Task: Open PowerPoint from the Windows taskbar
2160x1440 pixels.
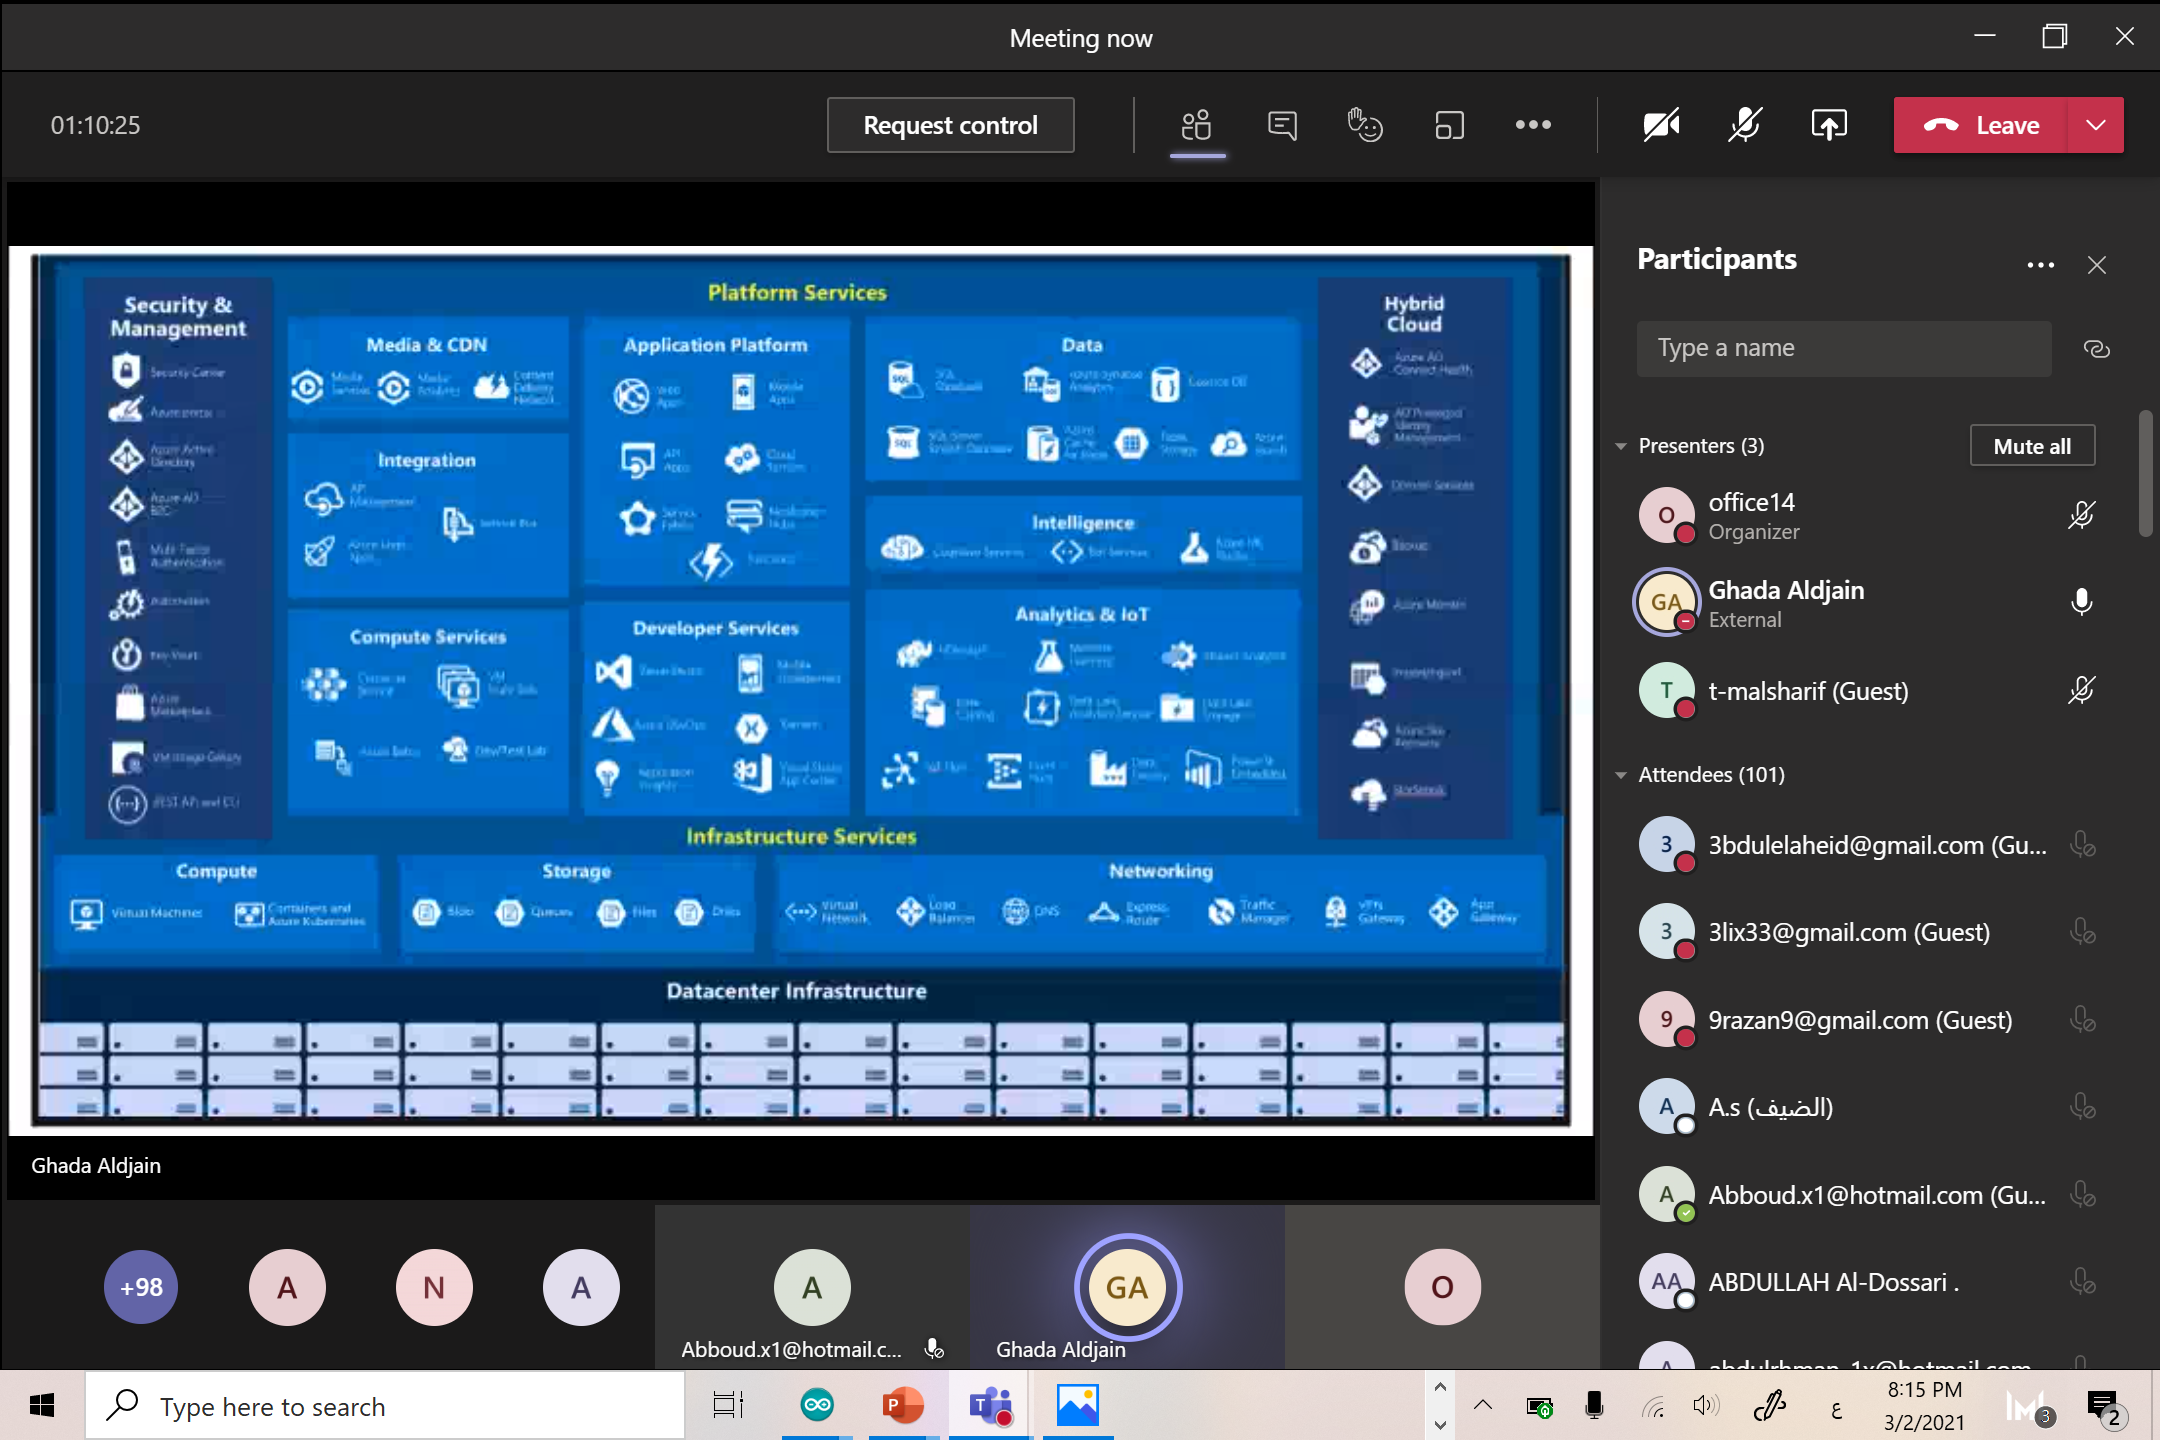Action: click(x=903, y=1406)
